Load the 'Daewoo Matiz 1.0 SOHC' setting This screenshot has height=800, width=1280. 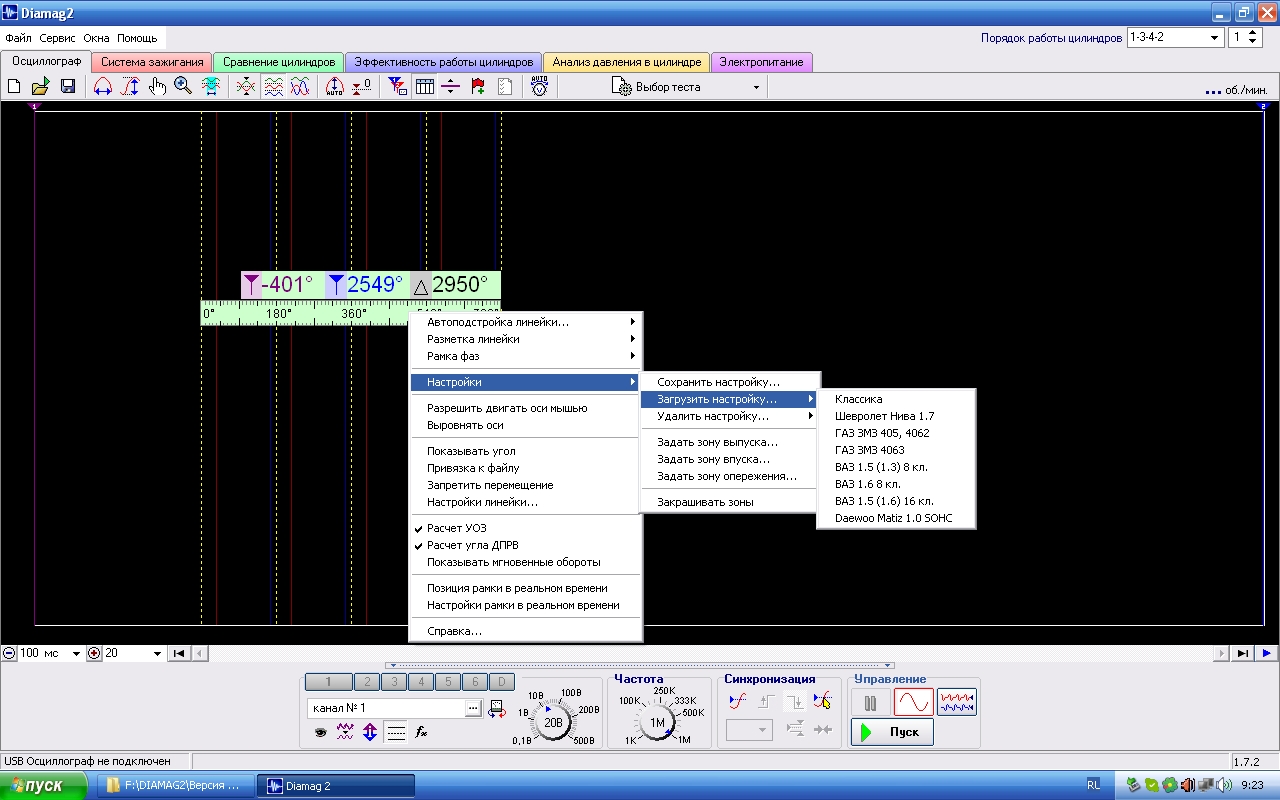click(895, 518)
